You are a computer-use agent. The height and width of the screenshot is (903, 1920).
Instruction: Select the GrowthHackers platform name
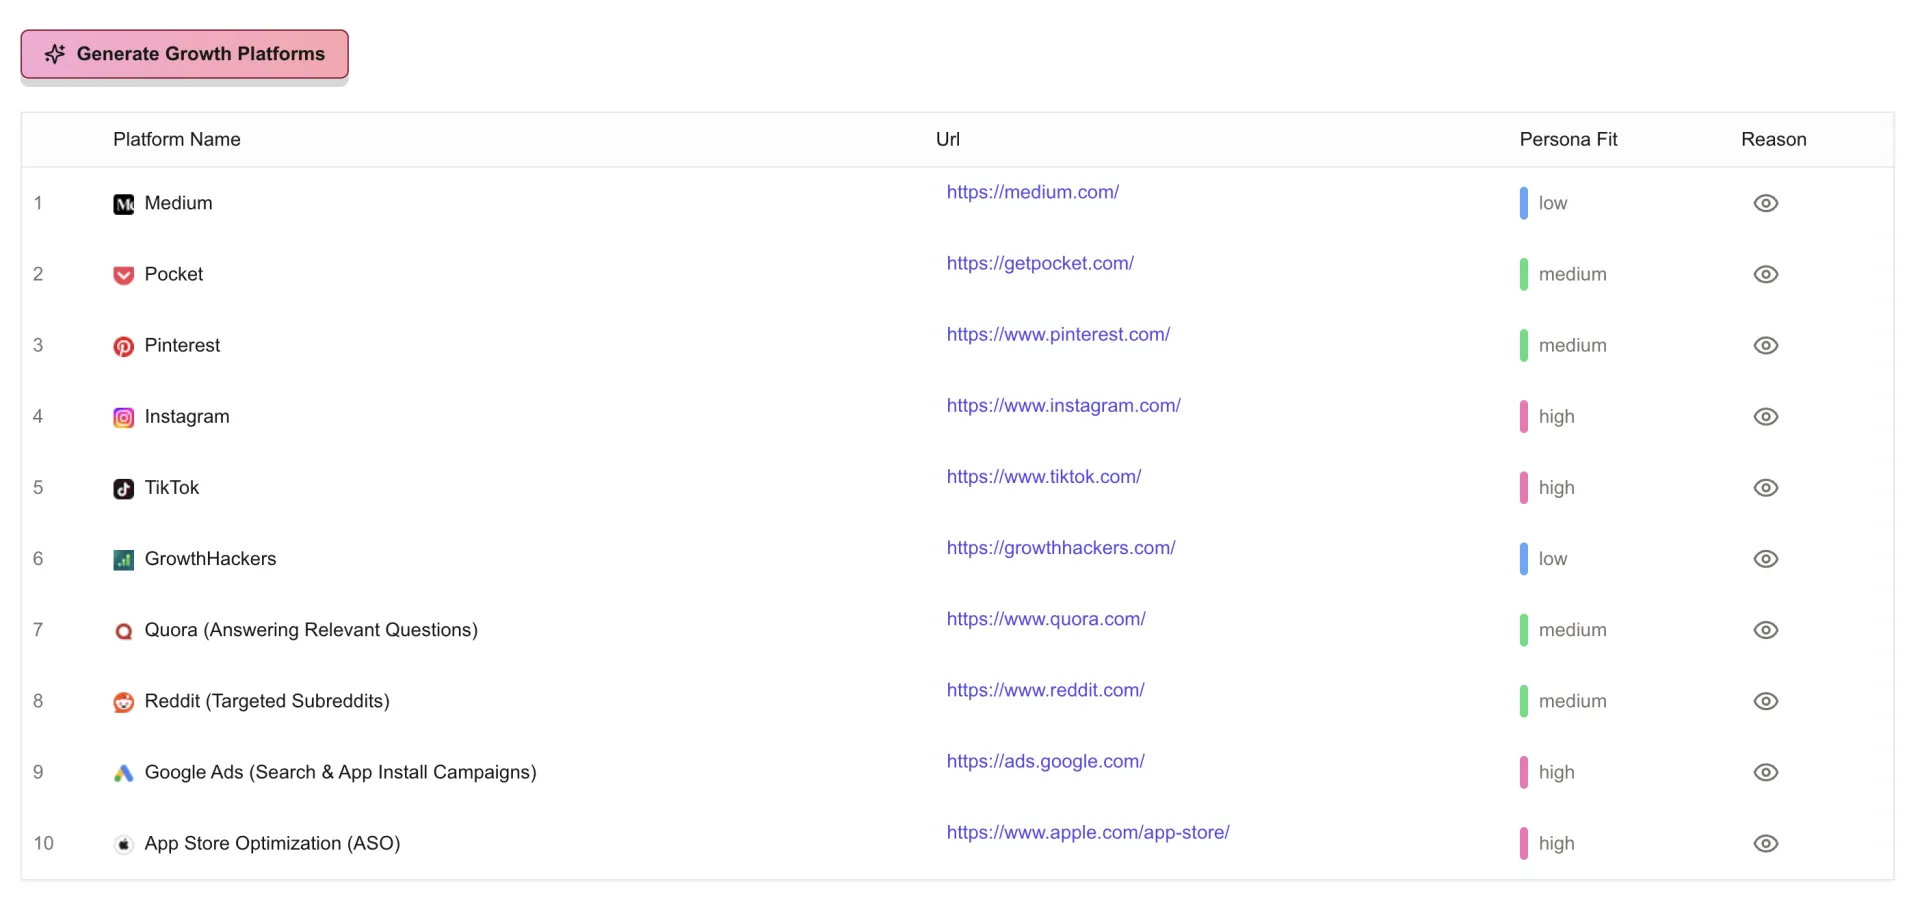click(210, 558)
